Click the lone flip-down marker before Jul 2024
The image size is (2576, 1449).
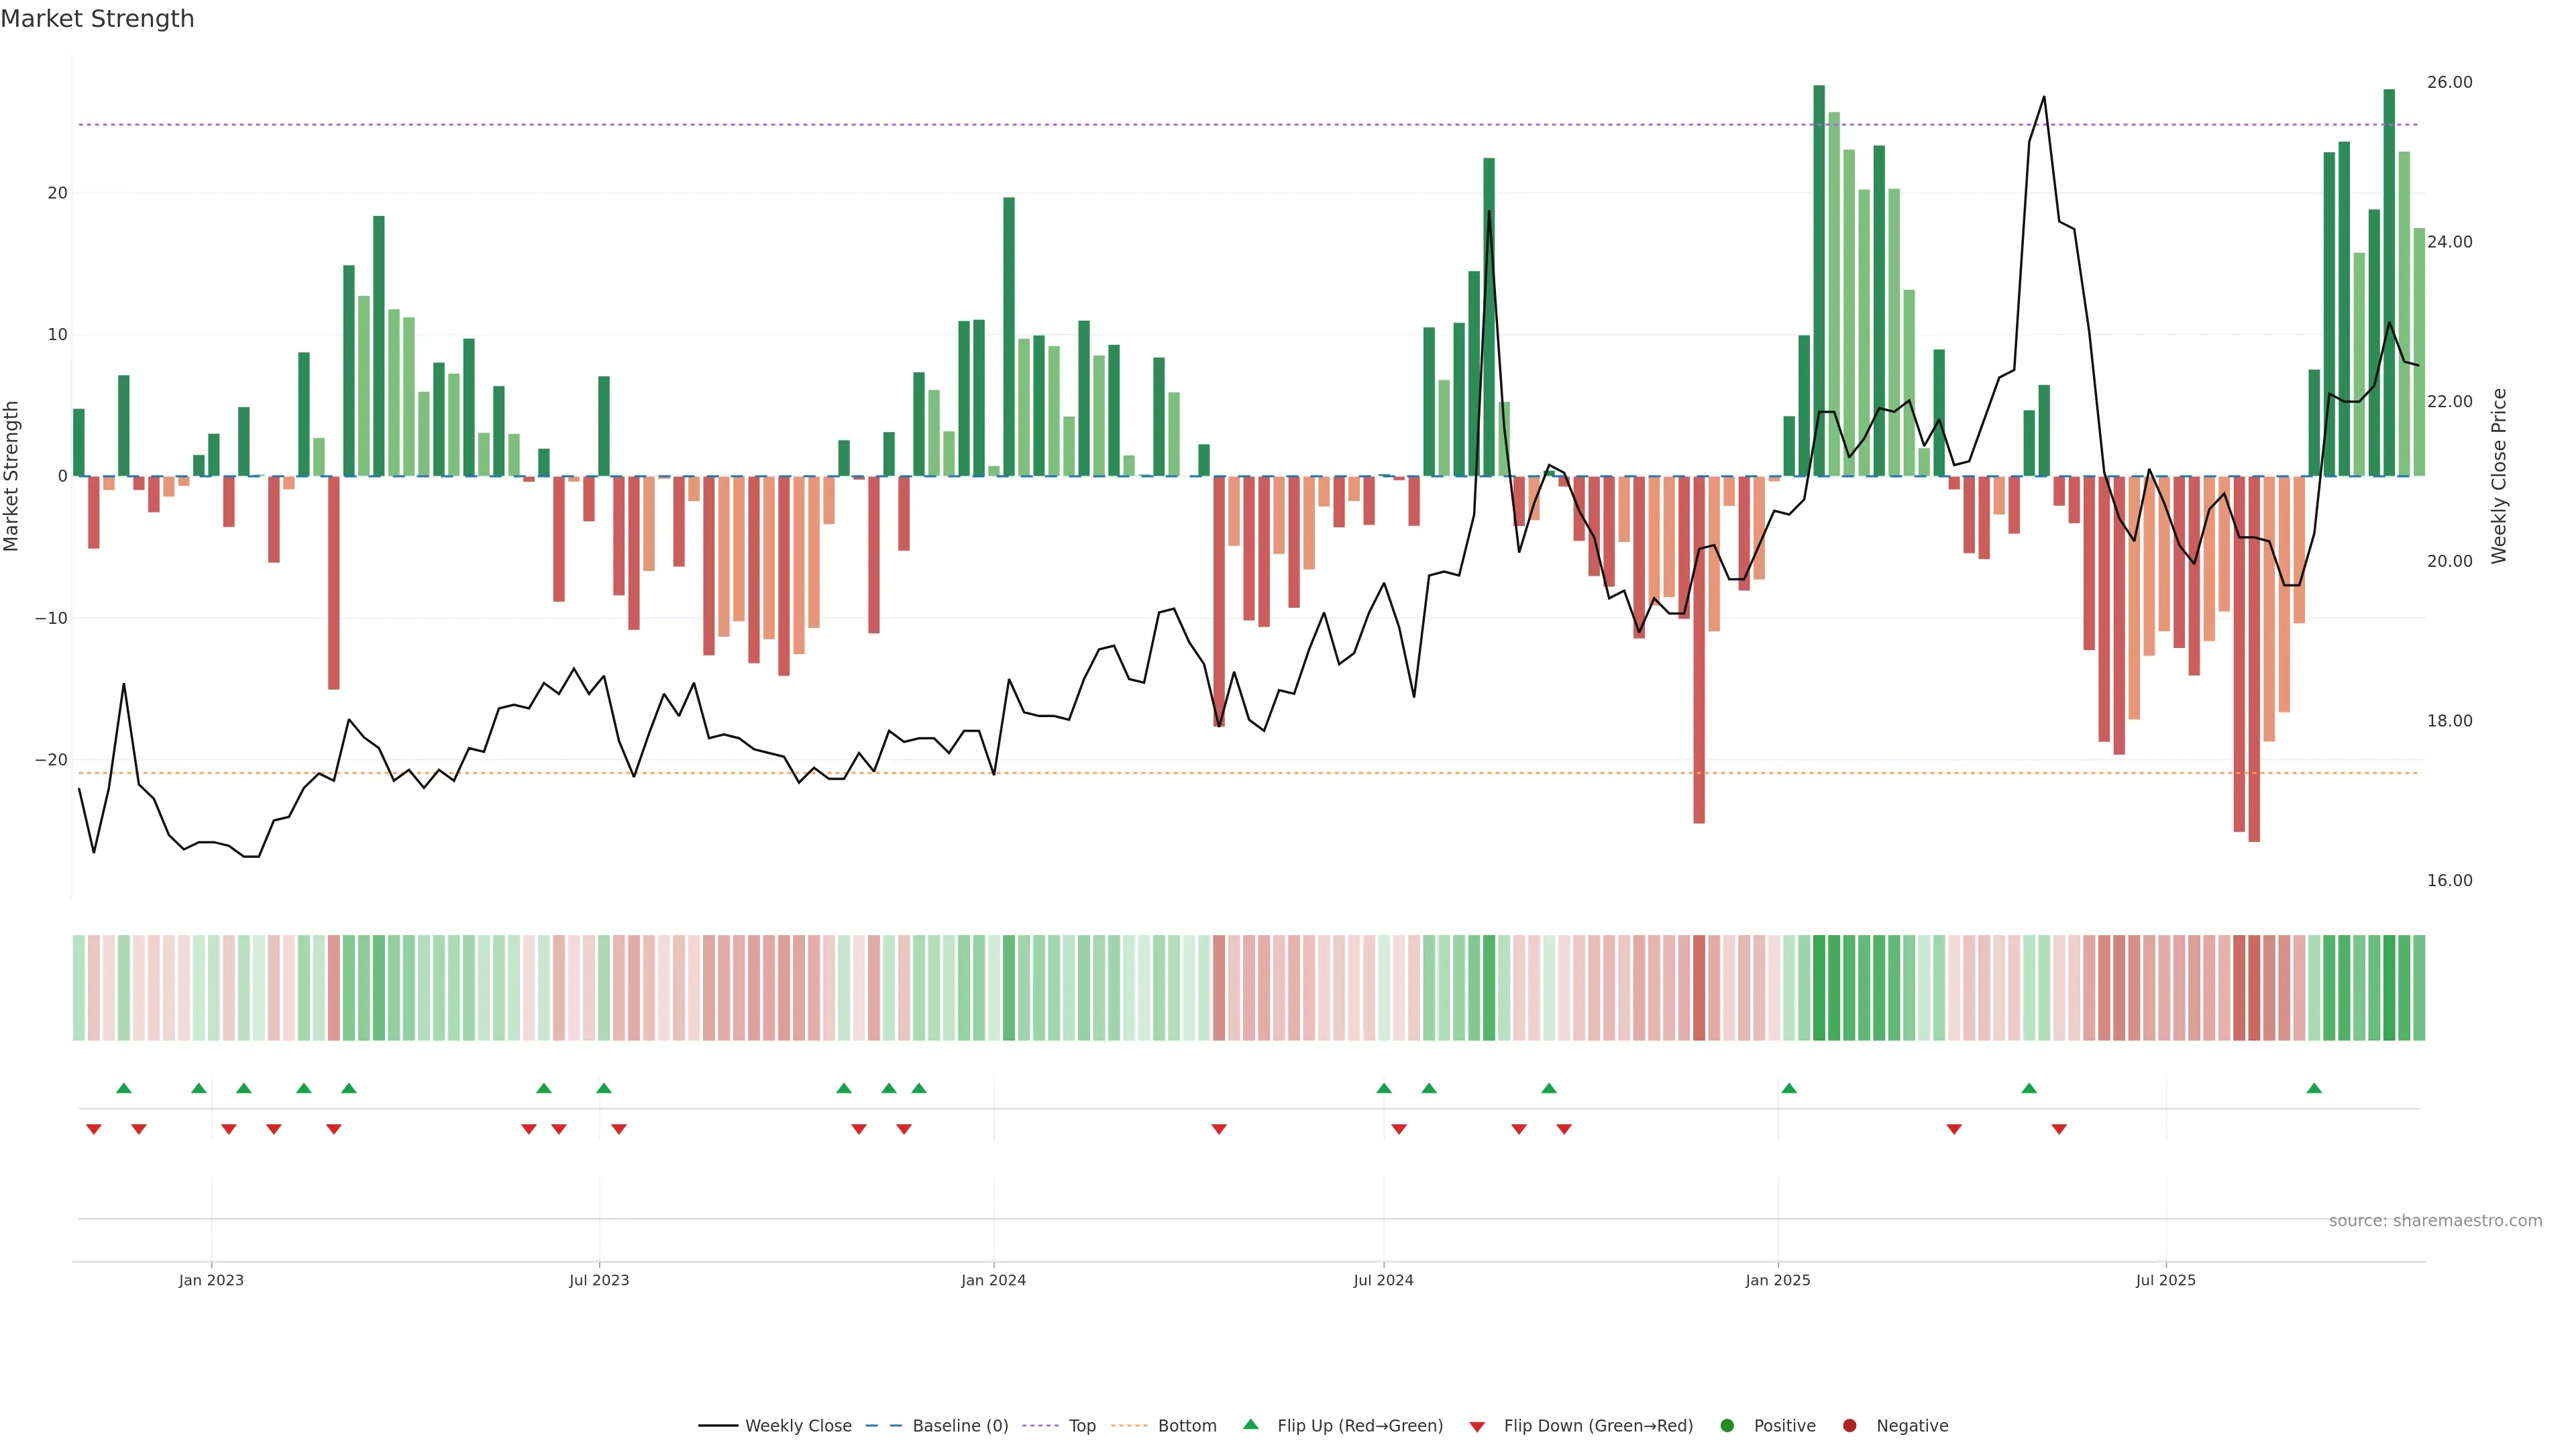point(1219,1129)
